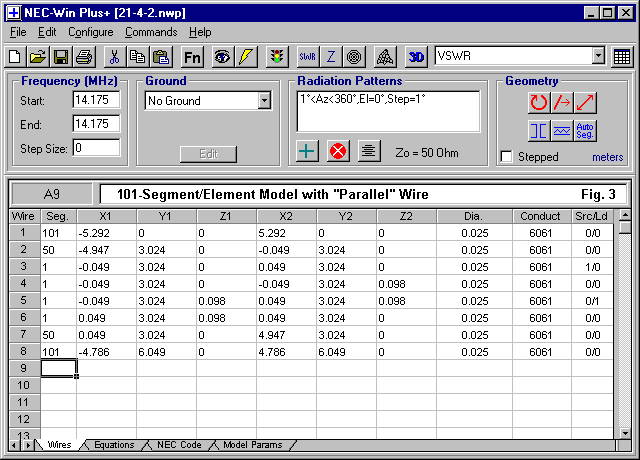The image size is (640, 460).
Task: Click the Fn function toolbar button
Action: (193, 57)
